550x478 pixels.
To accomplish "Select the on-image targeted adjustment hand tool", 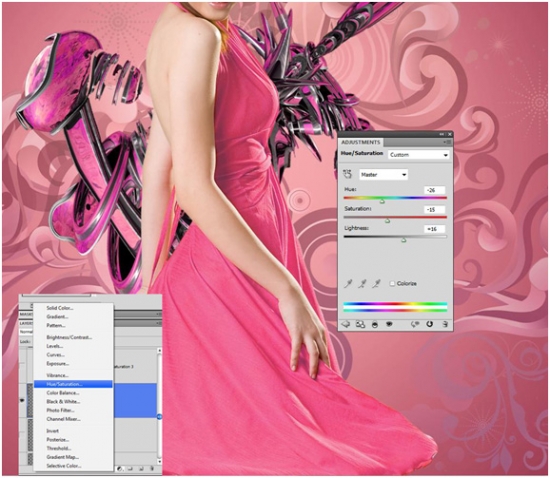I will 347,174.
